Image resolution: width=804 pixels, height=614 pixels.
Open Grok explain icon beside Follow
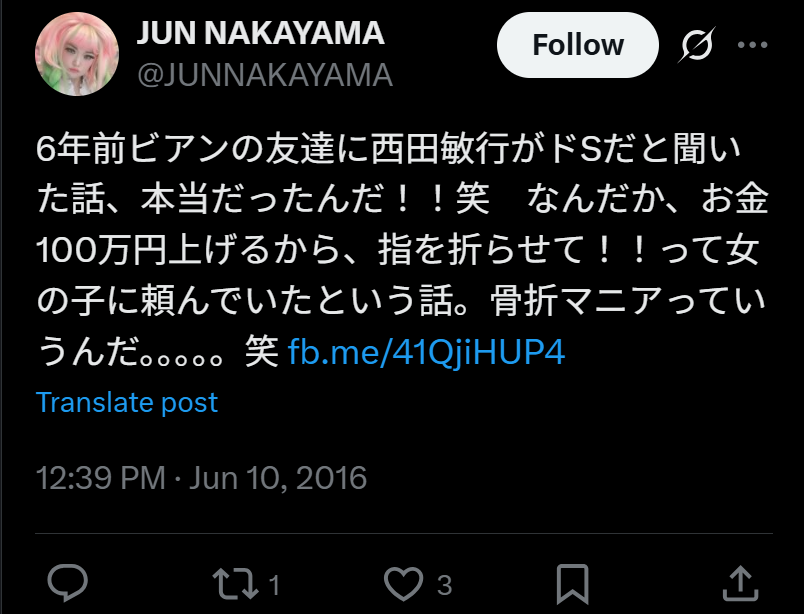coord(696,45)
